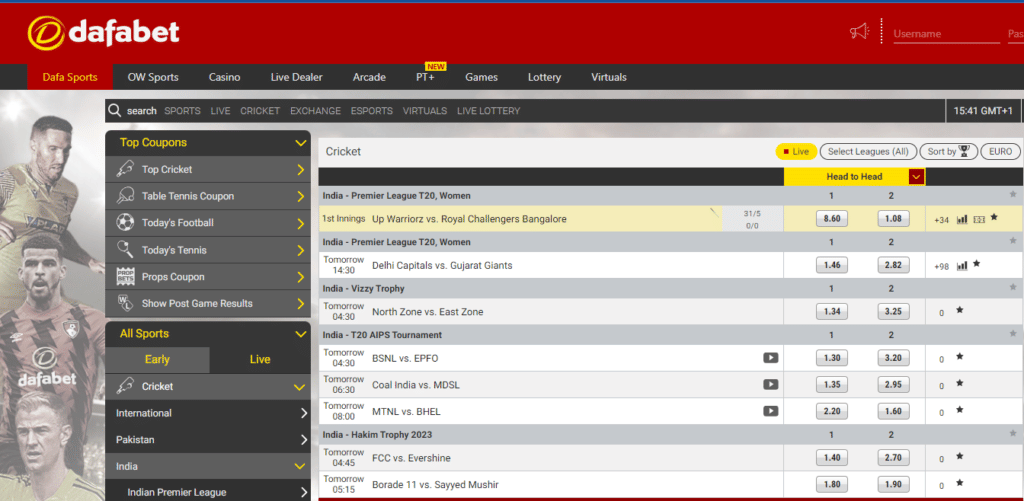The width and height of the screenshot is (1024, 501).
Task: Collapse the All Sports panel
Action: (300, 334)
